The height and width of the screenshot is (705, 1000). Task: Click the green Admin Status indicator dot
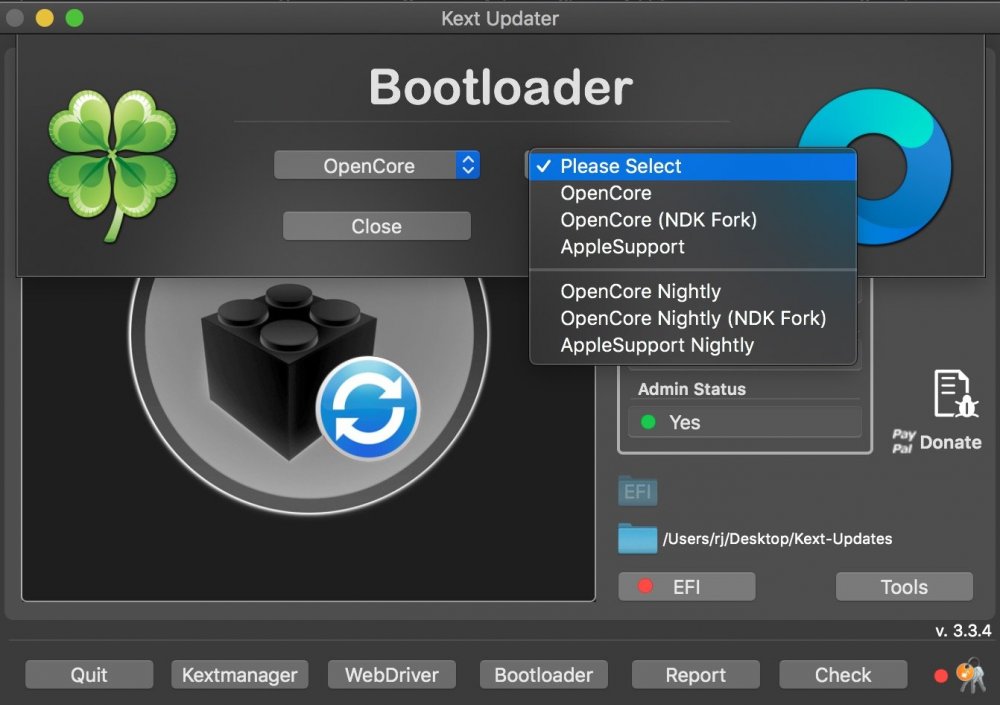648,422
